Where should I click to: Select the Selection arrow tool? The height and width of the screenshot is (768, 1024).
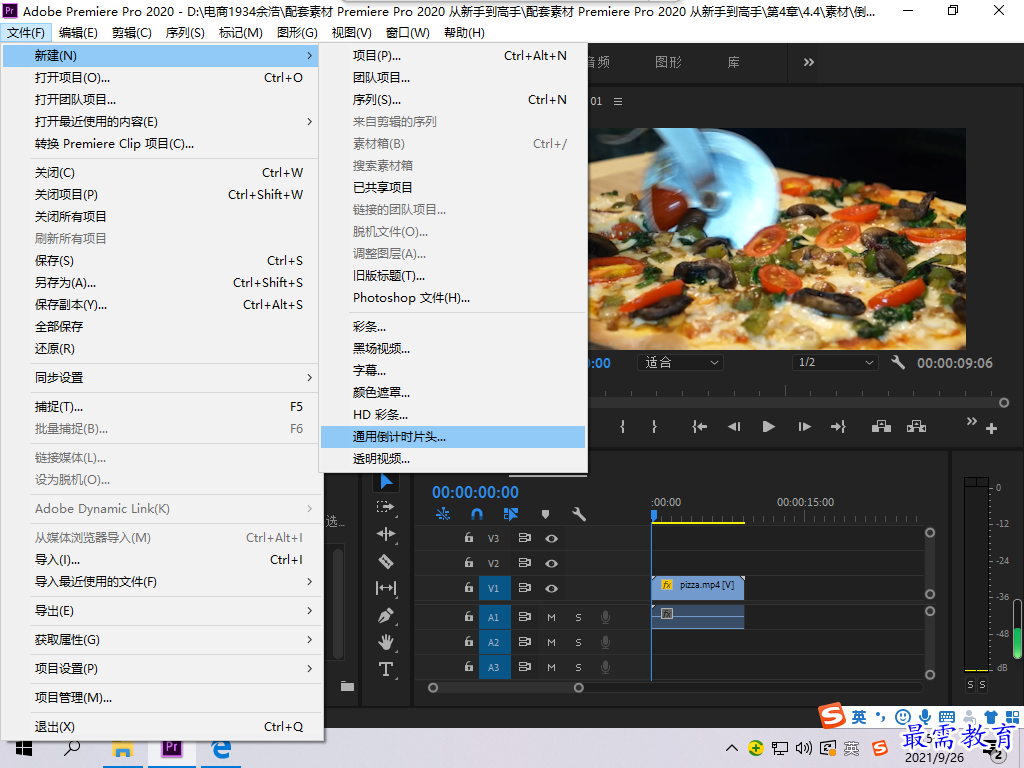point(386,482)
